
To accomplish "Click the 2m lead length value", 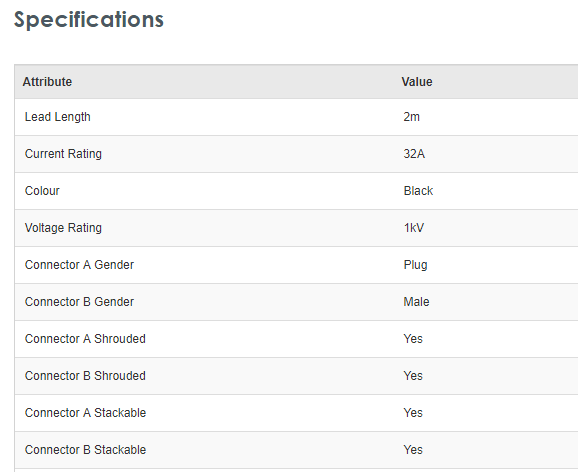I will (x=411, y=117).
